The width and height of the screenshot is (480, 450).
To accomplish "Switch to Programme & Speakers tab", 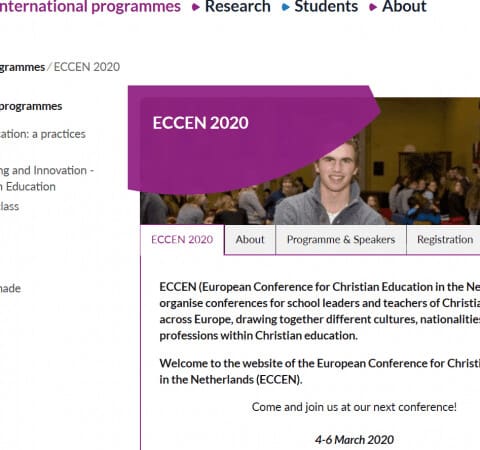I will [341, 240].
